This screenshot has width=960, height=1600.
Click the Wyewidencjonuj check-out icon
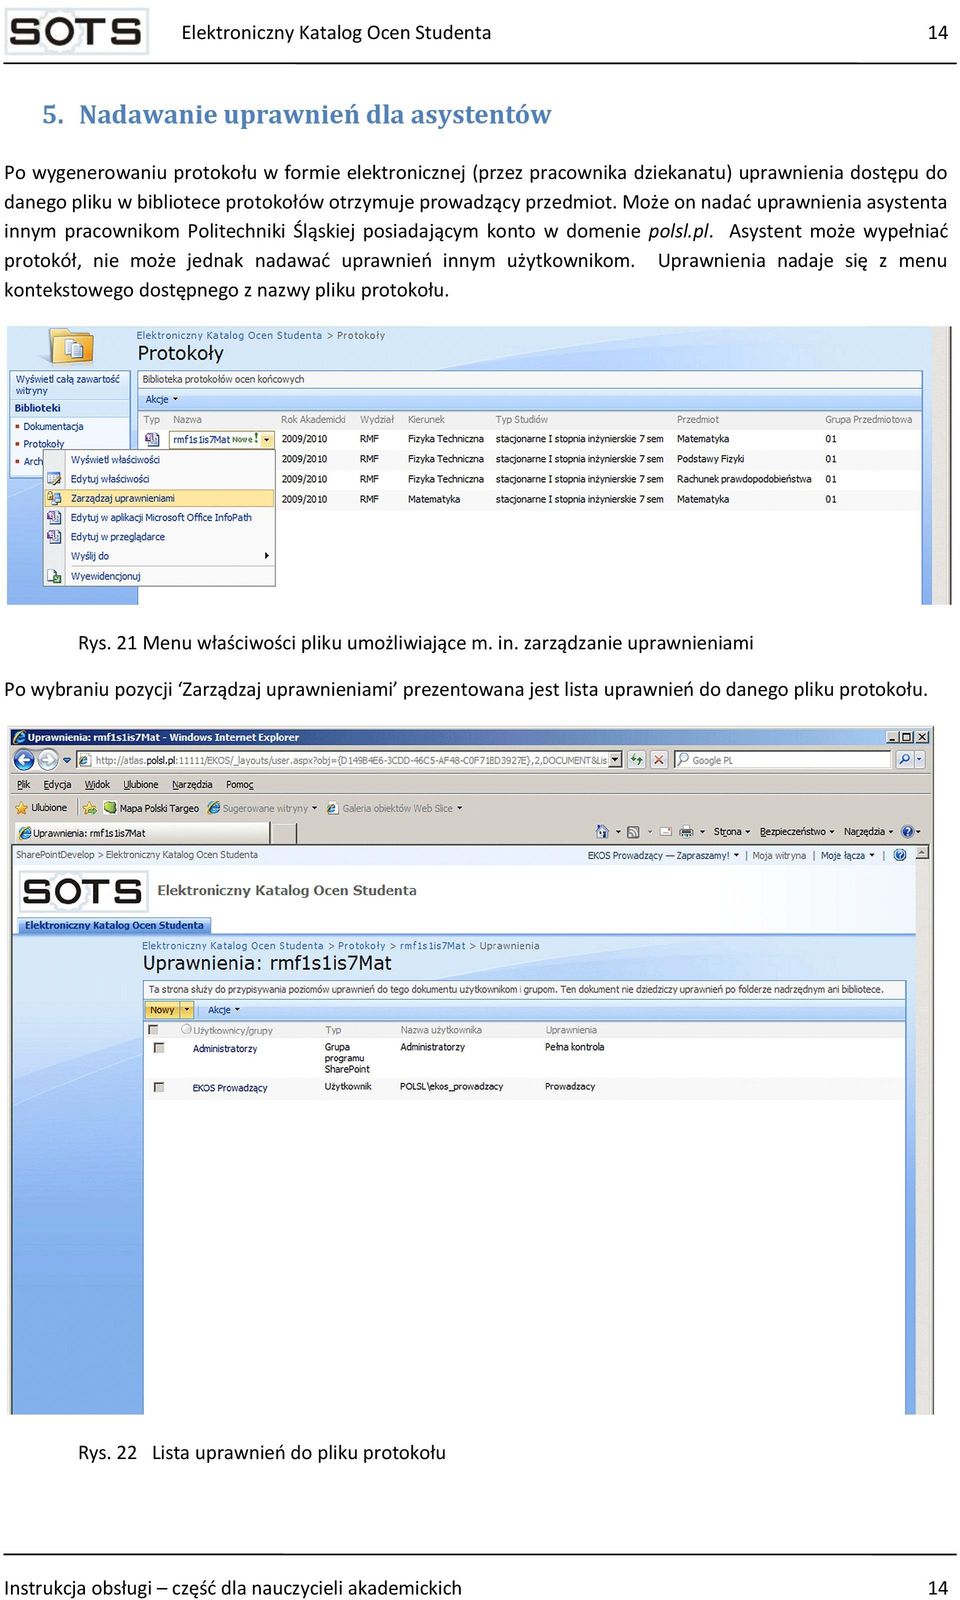[55, 576]
